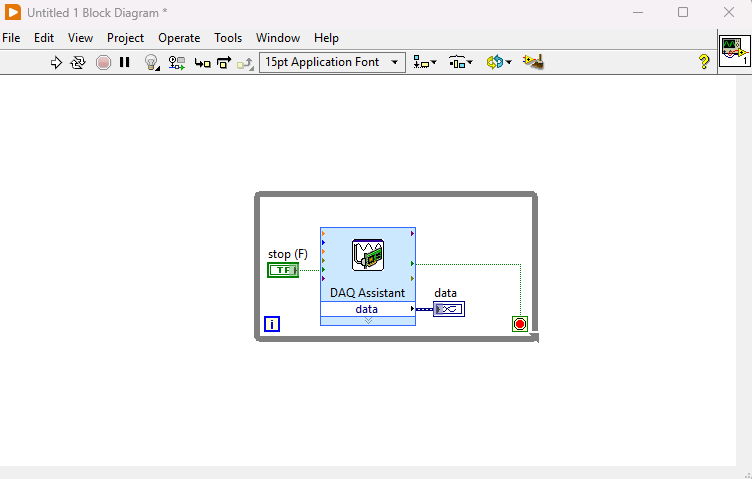Open the Operate menu
The image size is (752, 479).
pyautogui.click(x=179, y=38)
